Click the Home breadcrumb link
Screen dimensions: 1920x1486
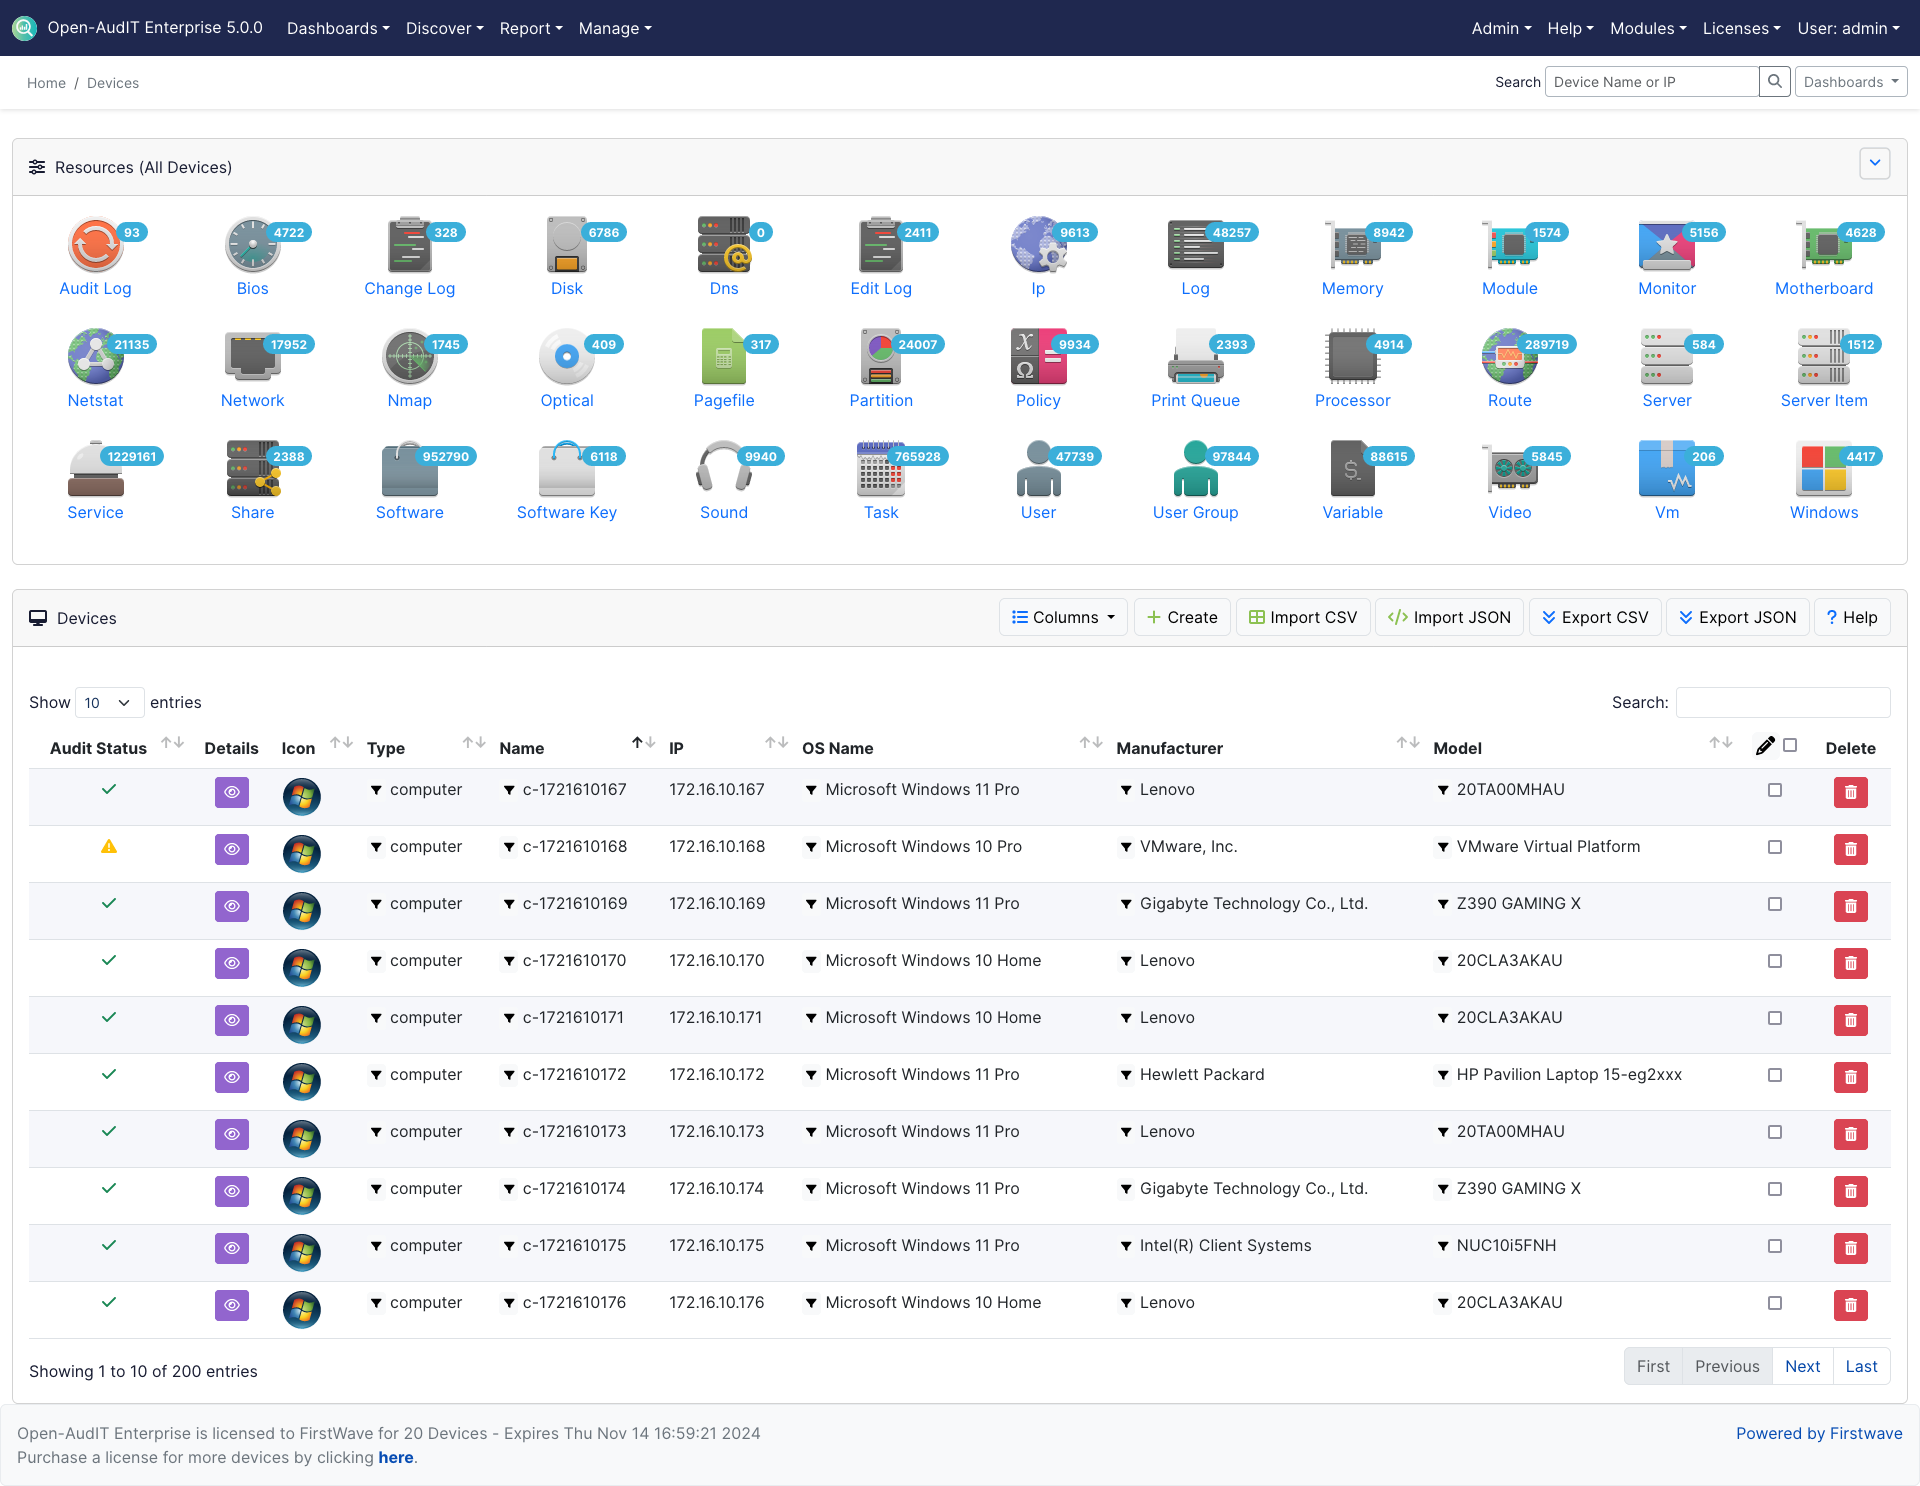[46, 83]
